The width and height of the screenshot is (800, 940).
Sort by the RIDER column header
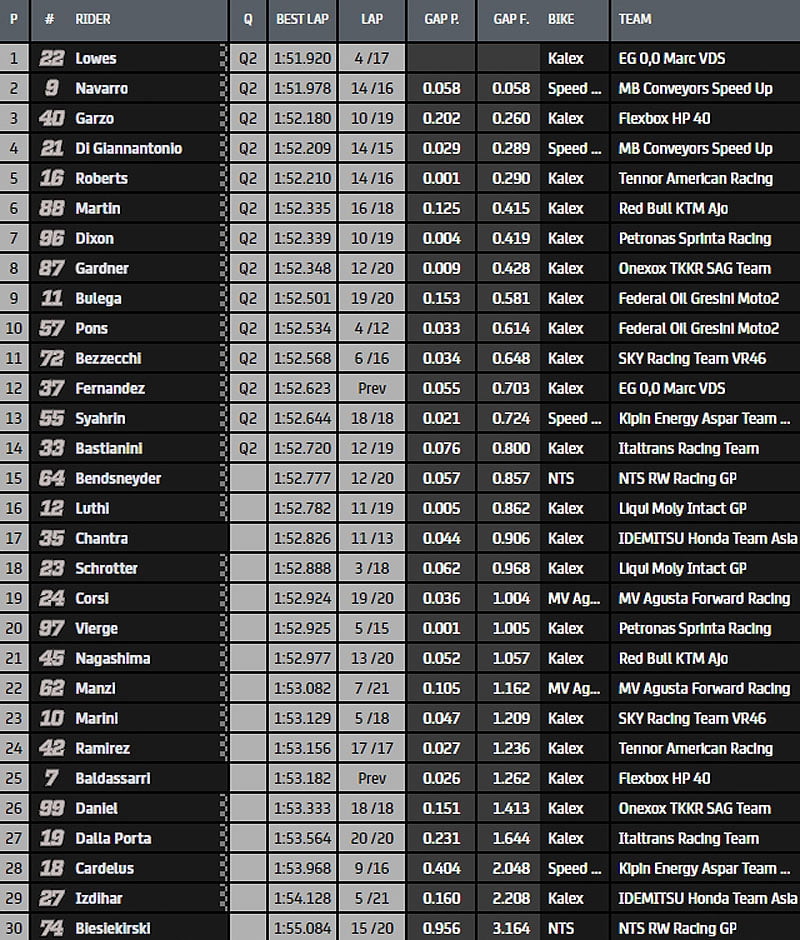(93, 19)
